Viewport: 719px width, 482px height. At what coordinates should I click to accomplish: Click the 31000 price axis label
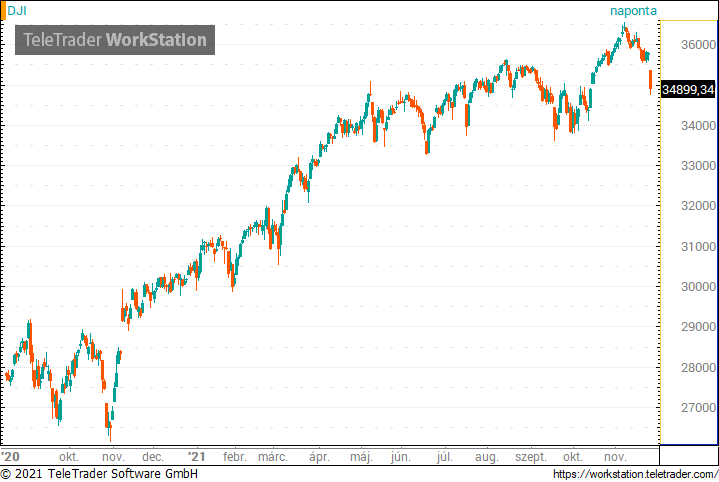[x=698, y=247]
